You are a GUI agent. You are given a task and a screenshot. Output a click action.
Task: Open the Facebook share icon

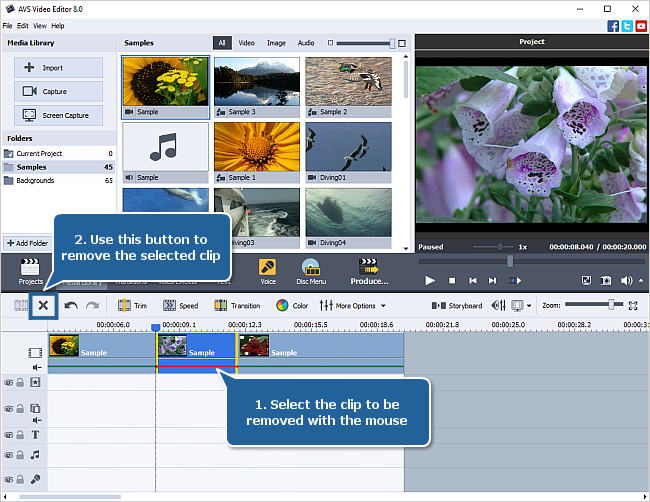(x=612, y=25)
